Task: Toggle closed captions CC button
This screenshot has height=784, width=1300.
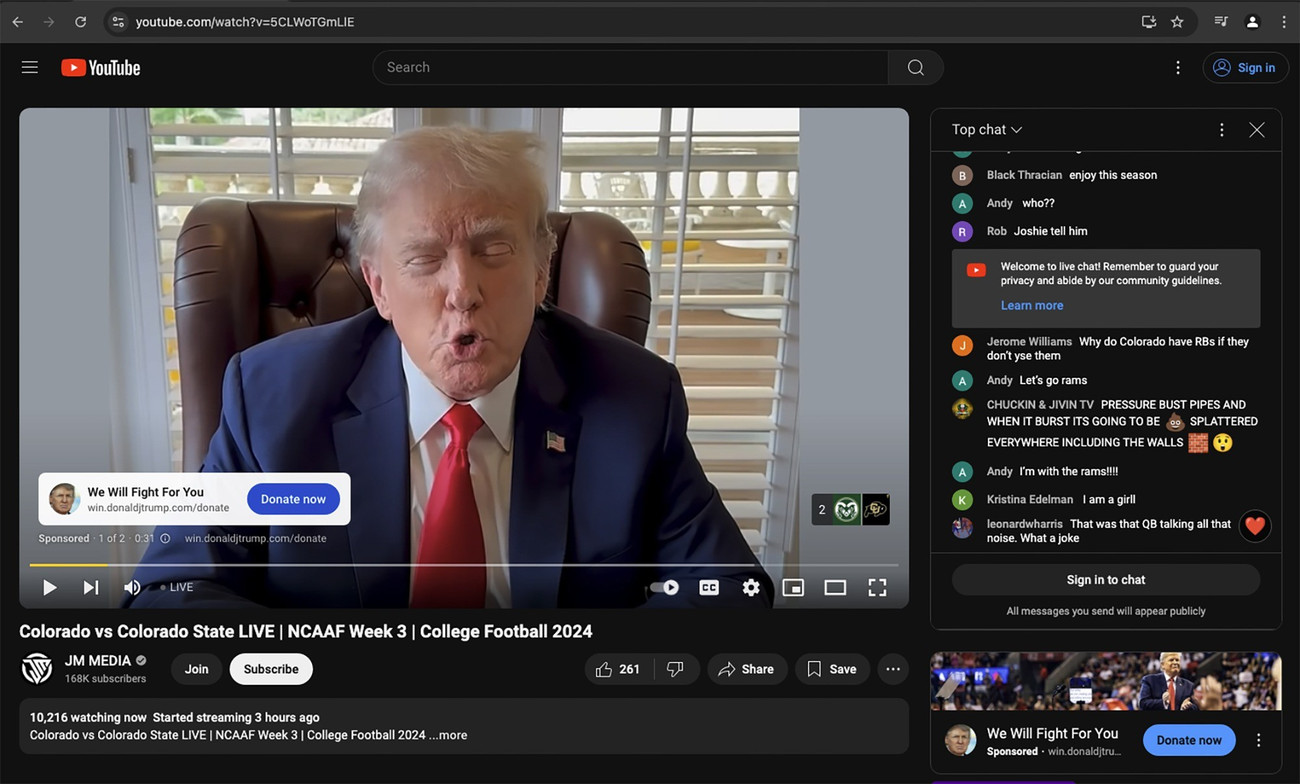Action: pyautogui.click(x=709, y=588)
